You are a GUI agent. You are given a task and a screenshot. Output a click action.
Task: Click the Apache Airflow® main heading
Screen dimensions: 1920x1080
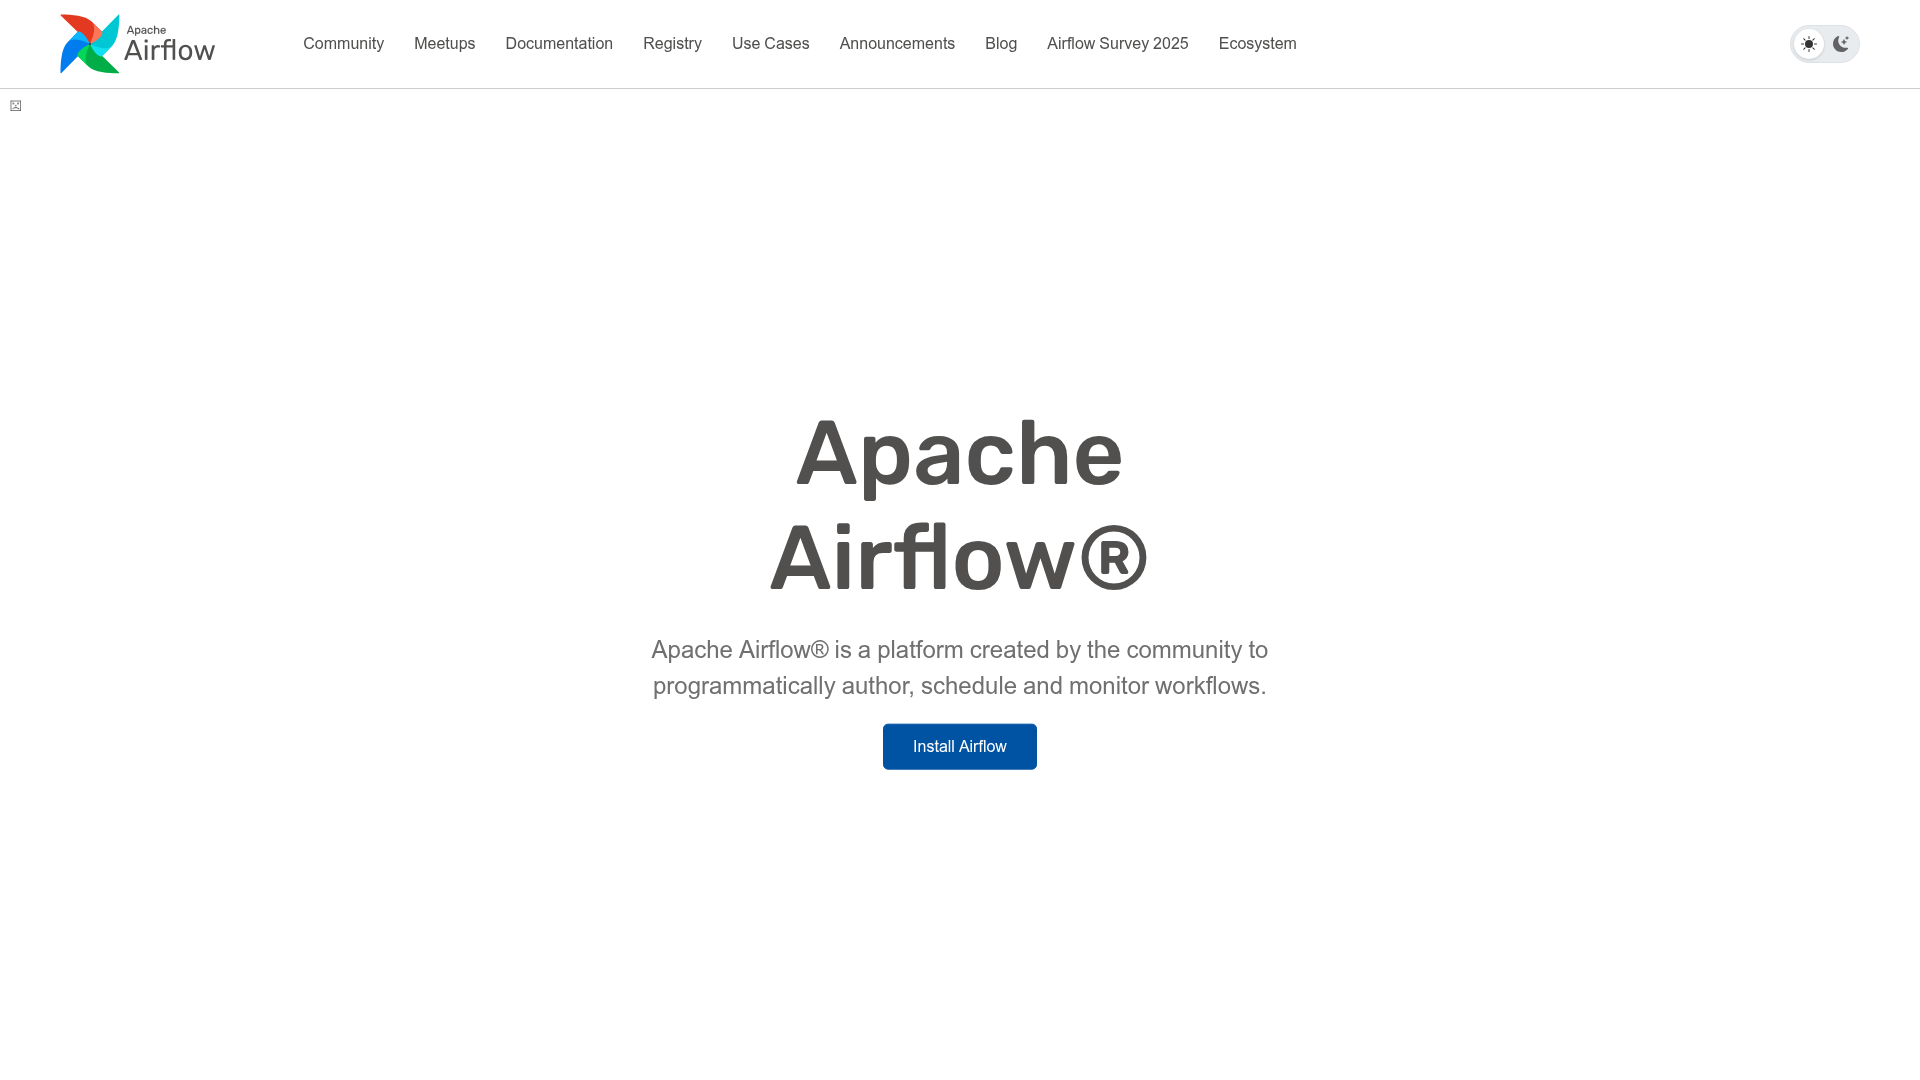click(960, 505)
